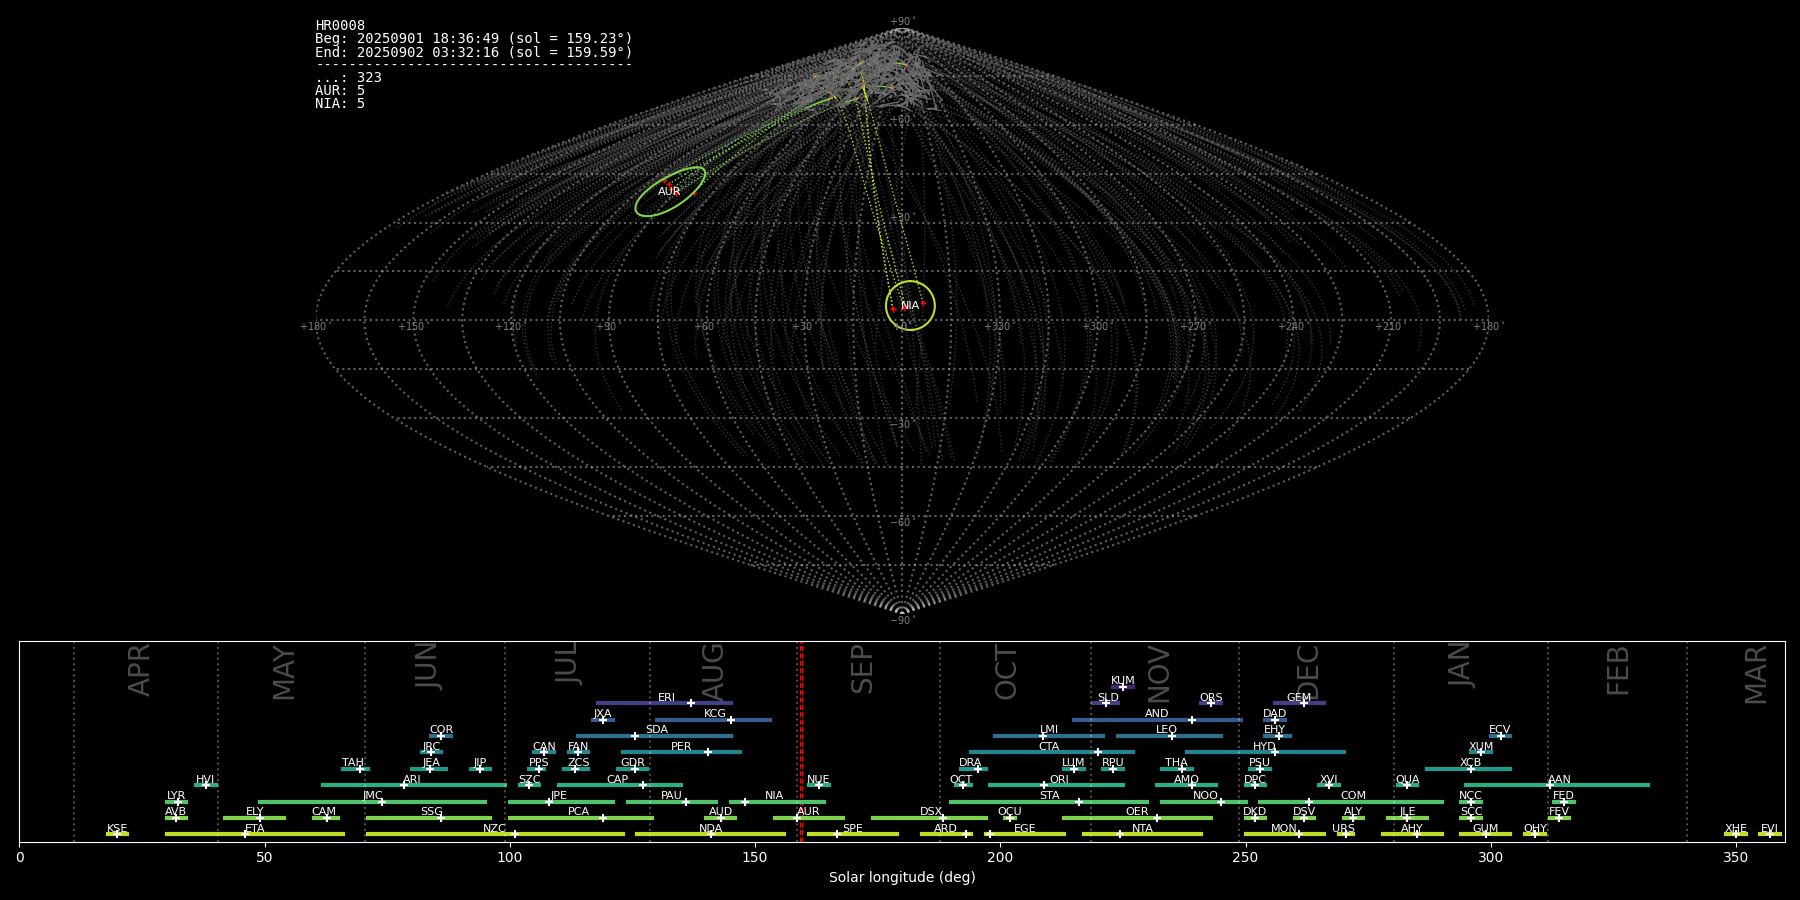Click the +330 right ascension label
The width and height of the screenshot is (1800, 900).
click(x=997, y=327)
